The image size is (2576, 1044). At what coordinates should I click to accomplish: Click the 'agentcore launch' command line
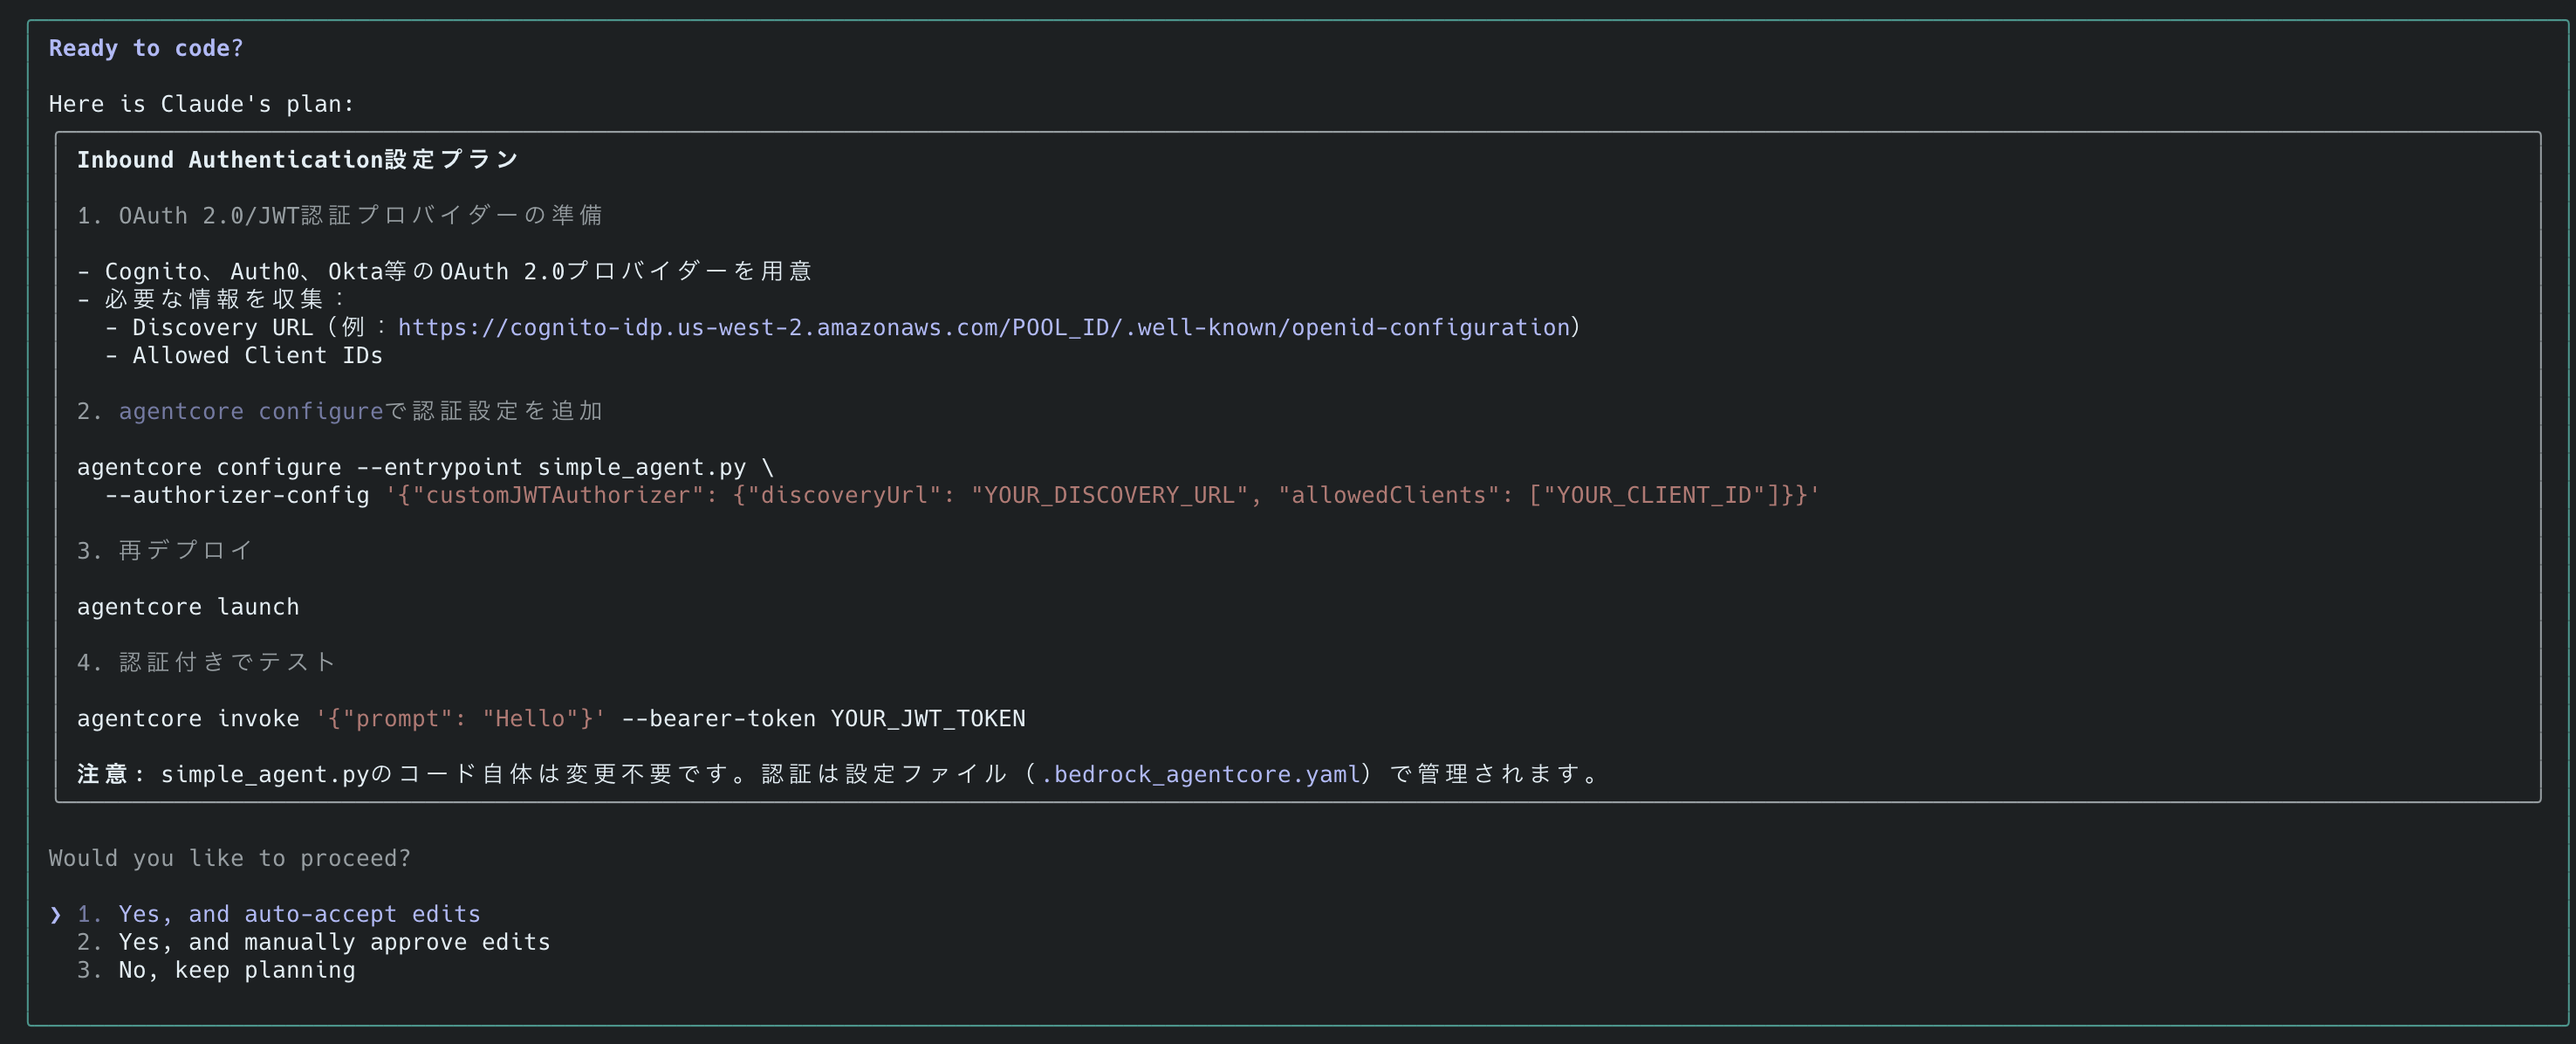click(x=188, y=607)
